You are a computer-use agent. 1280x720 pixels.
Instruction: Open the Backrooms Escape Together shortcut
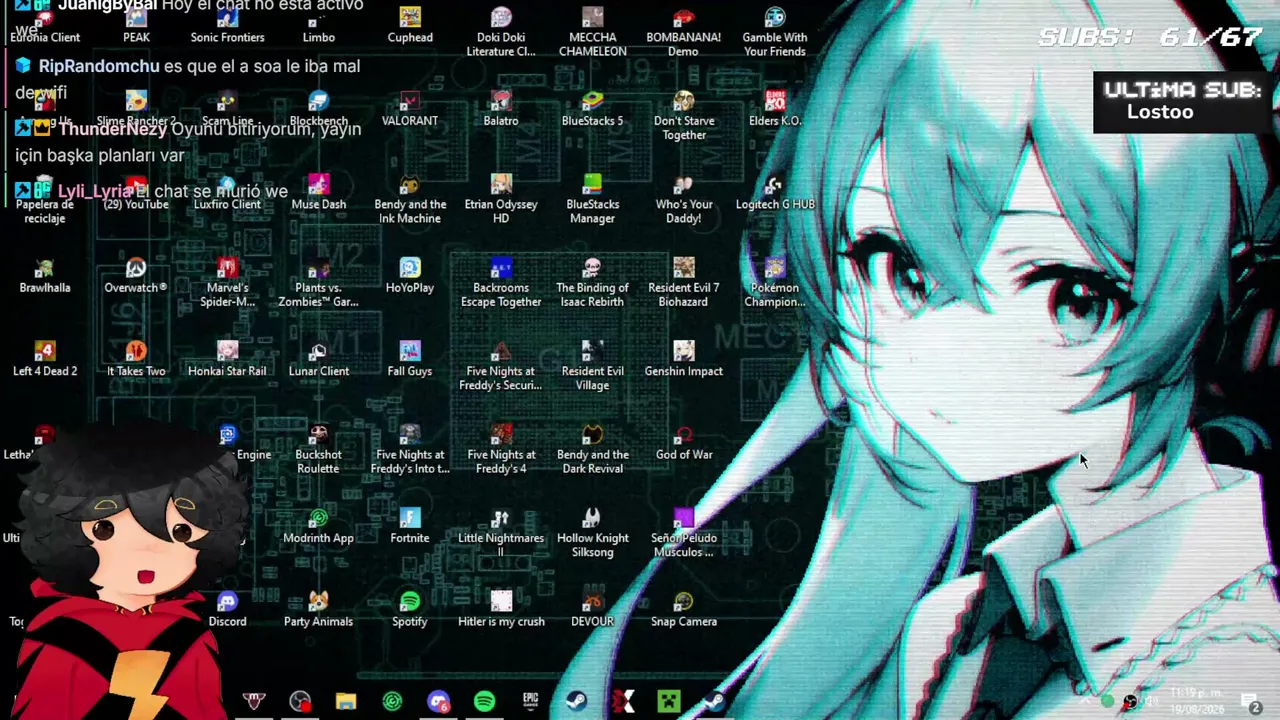501,282
